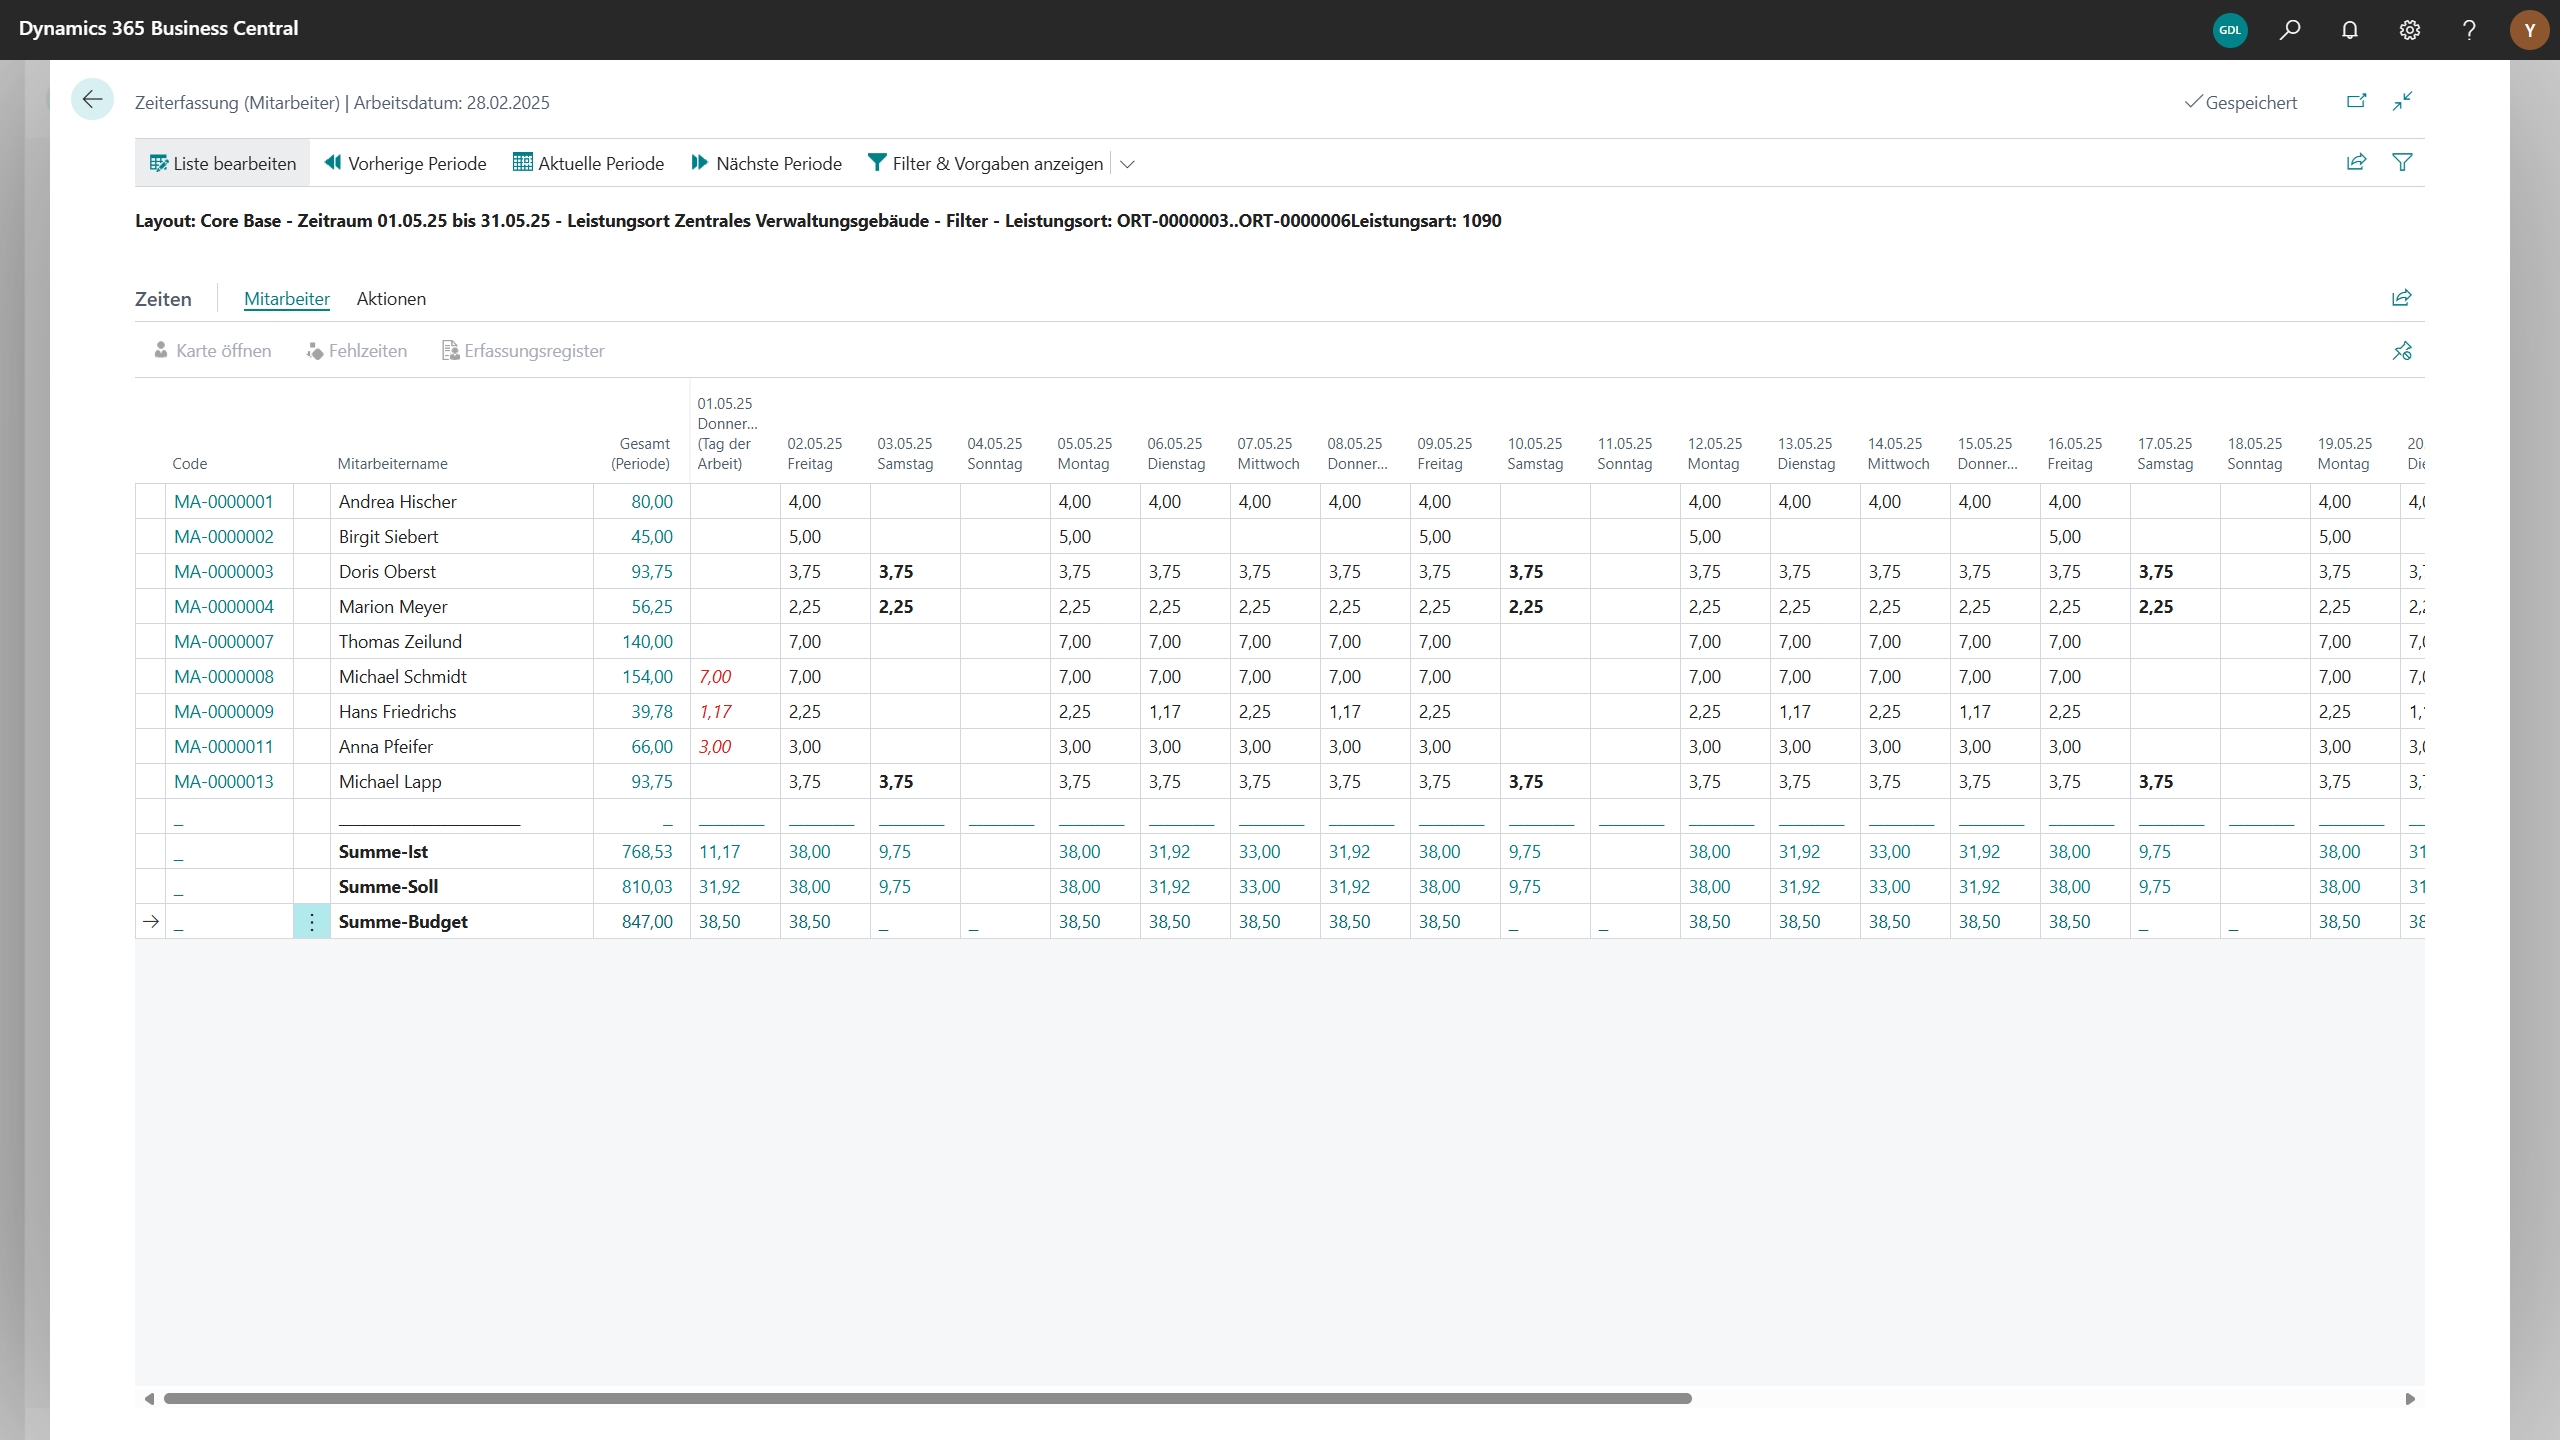Open the settings gear

2409,30
